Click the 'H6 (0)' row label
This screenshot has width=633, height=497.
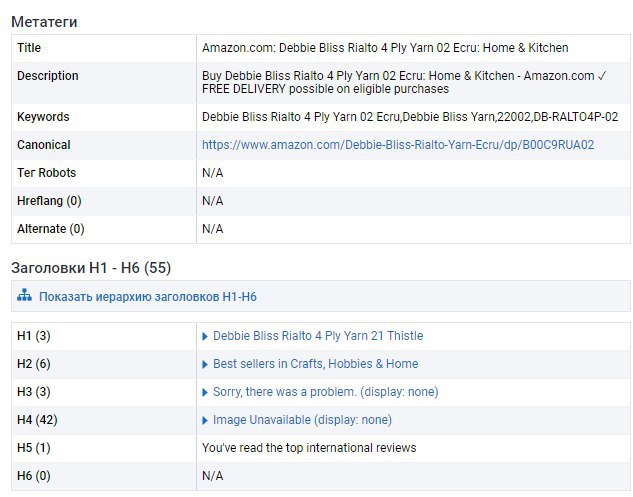point(34,475)
